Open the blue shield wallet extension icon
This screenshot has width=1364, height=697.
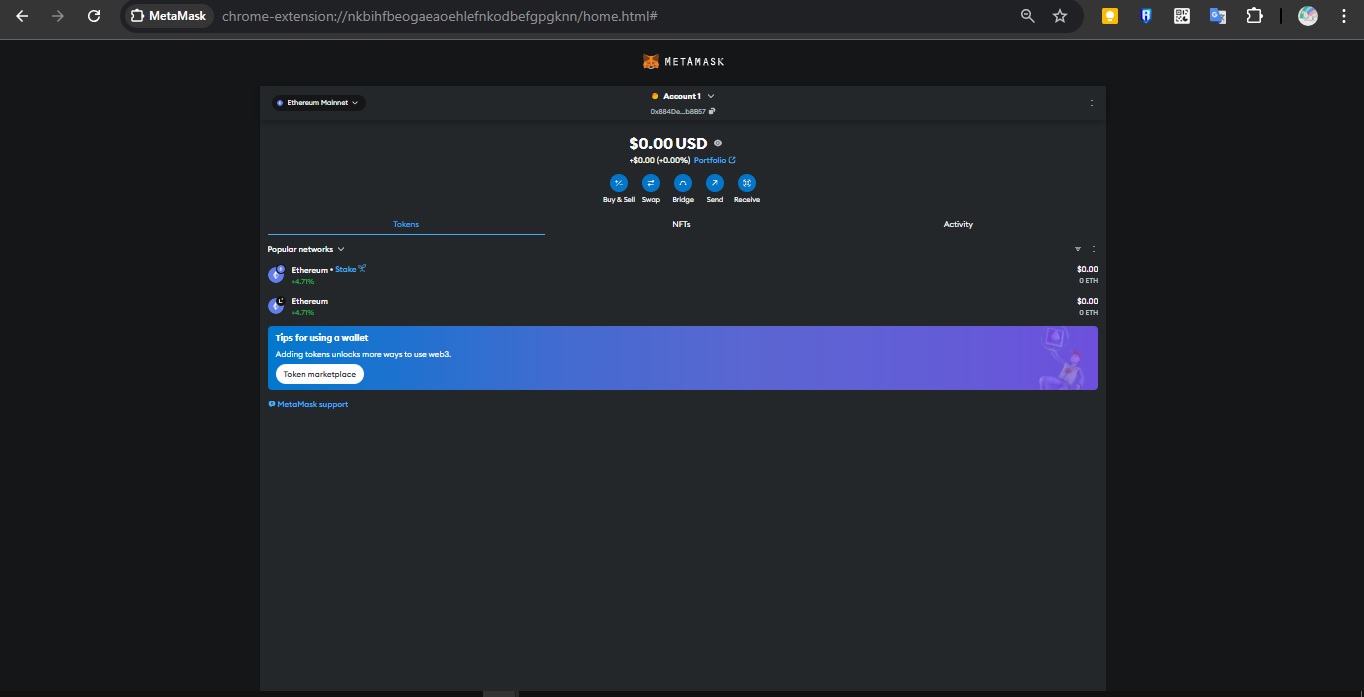point(1146,16)
